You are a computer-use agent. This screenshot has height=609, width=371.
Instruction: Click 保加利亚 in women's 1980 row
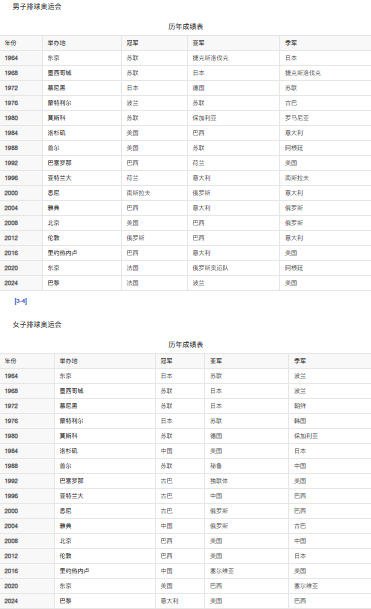point(306,436)
